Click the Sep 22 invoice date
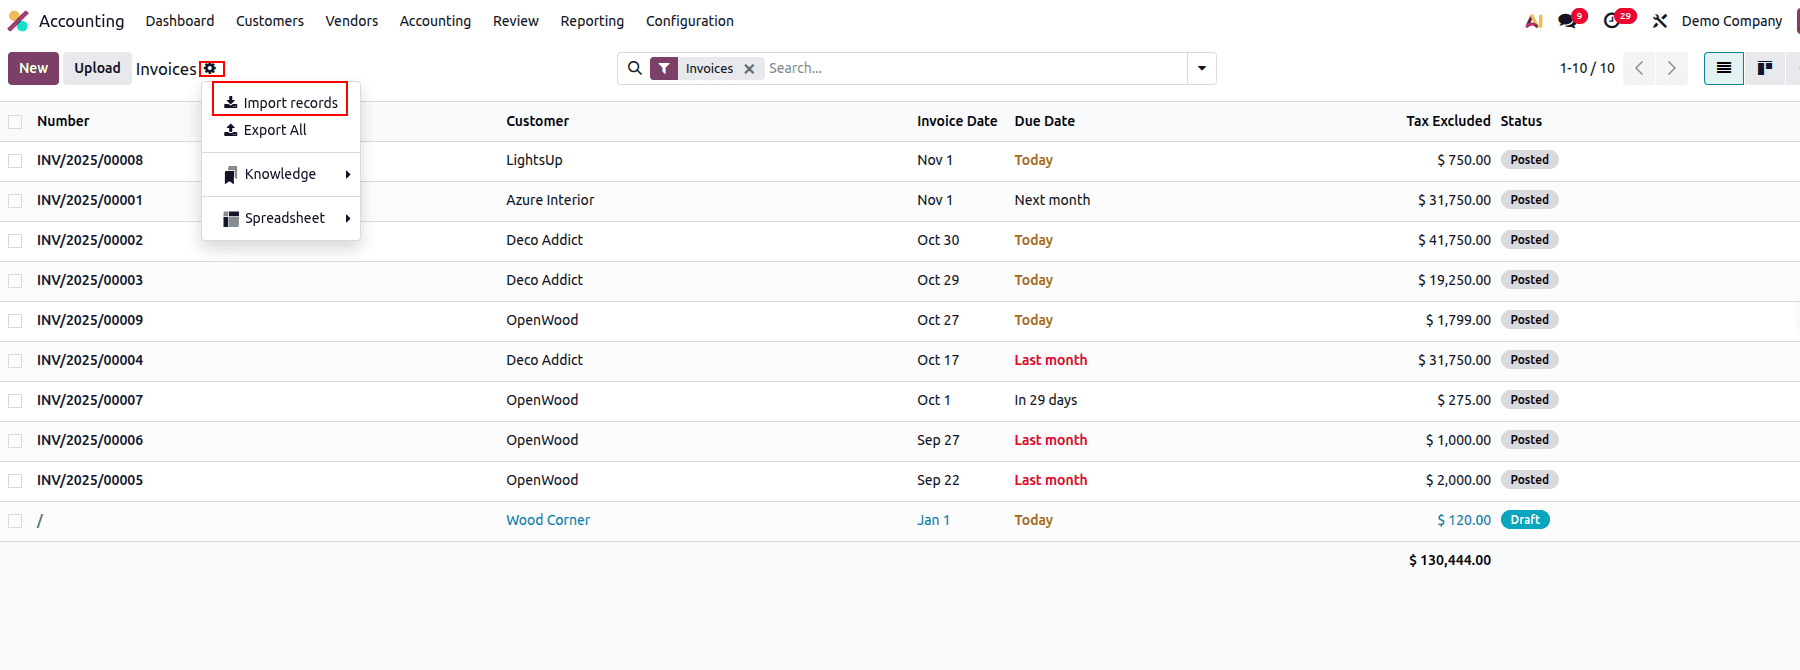The image size is (1800, 670). pos(938,480)
